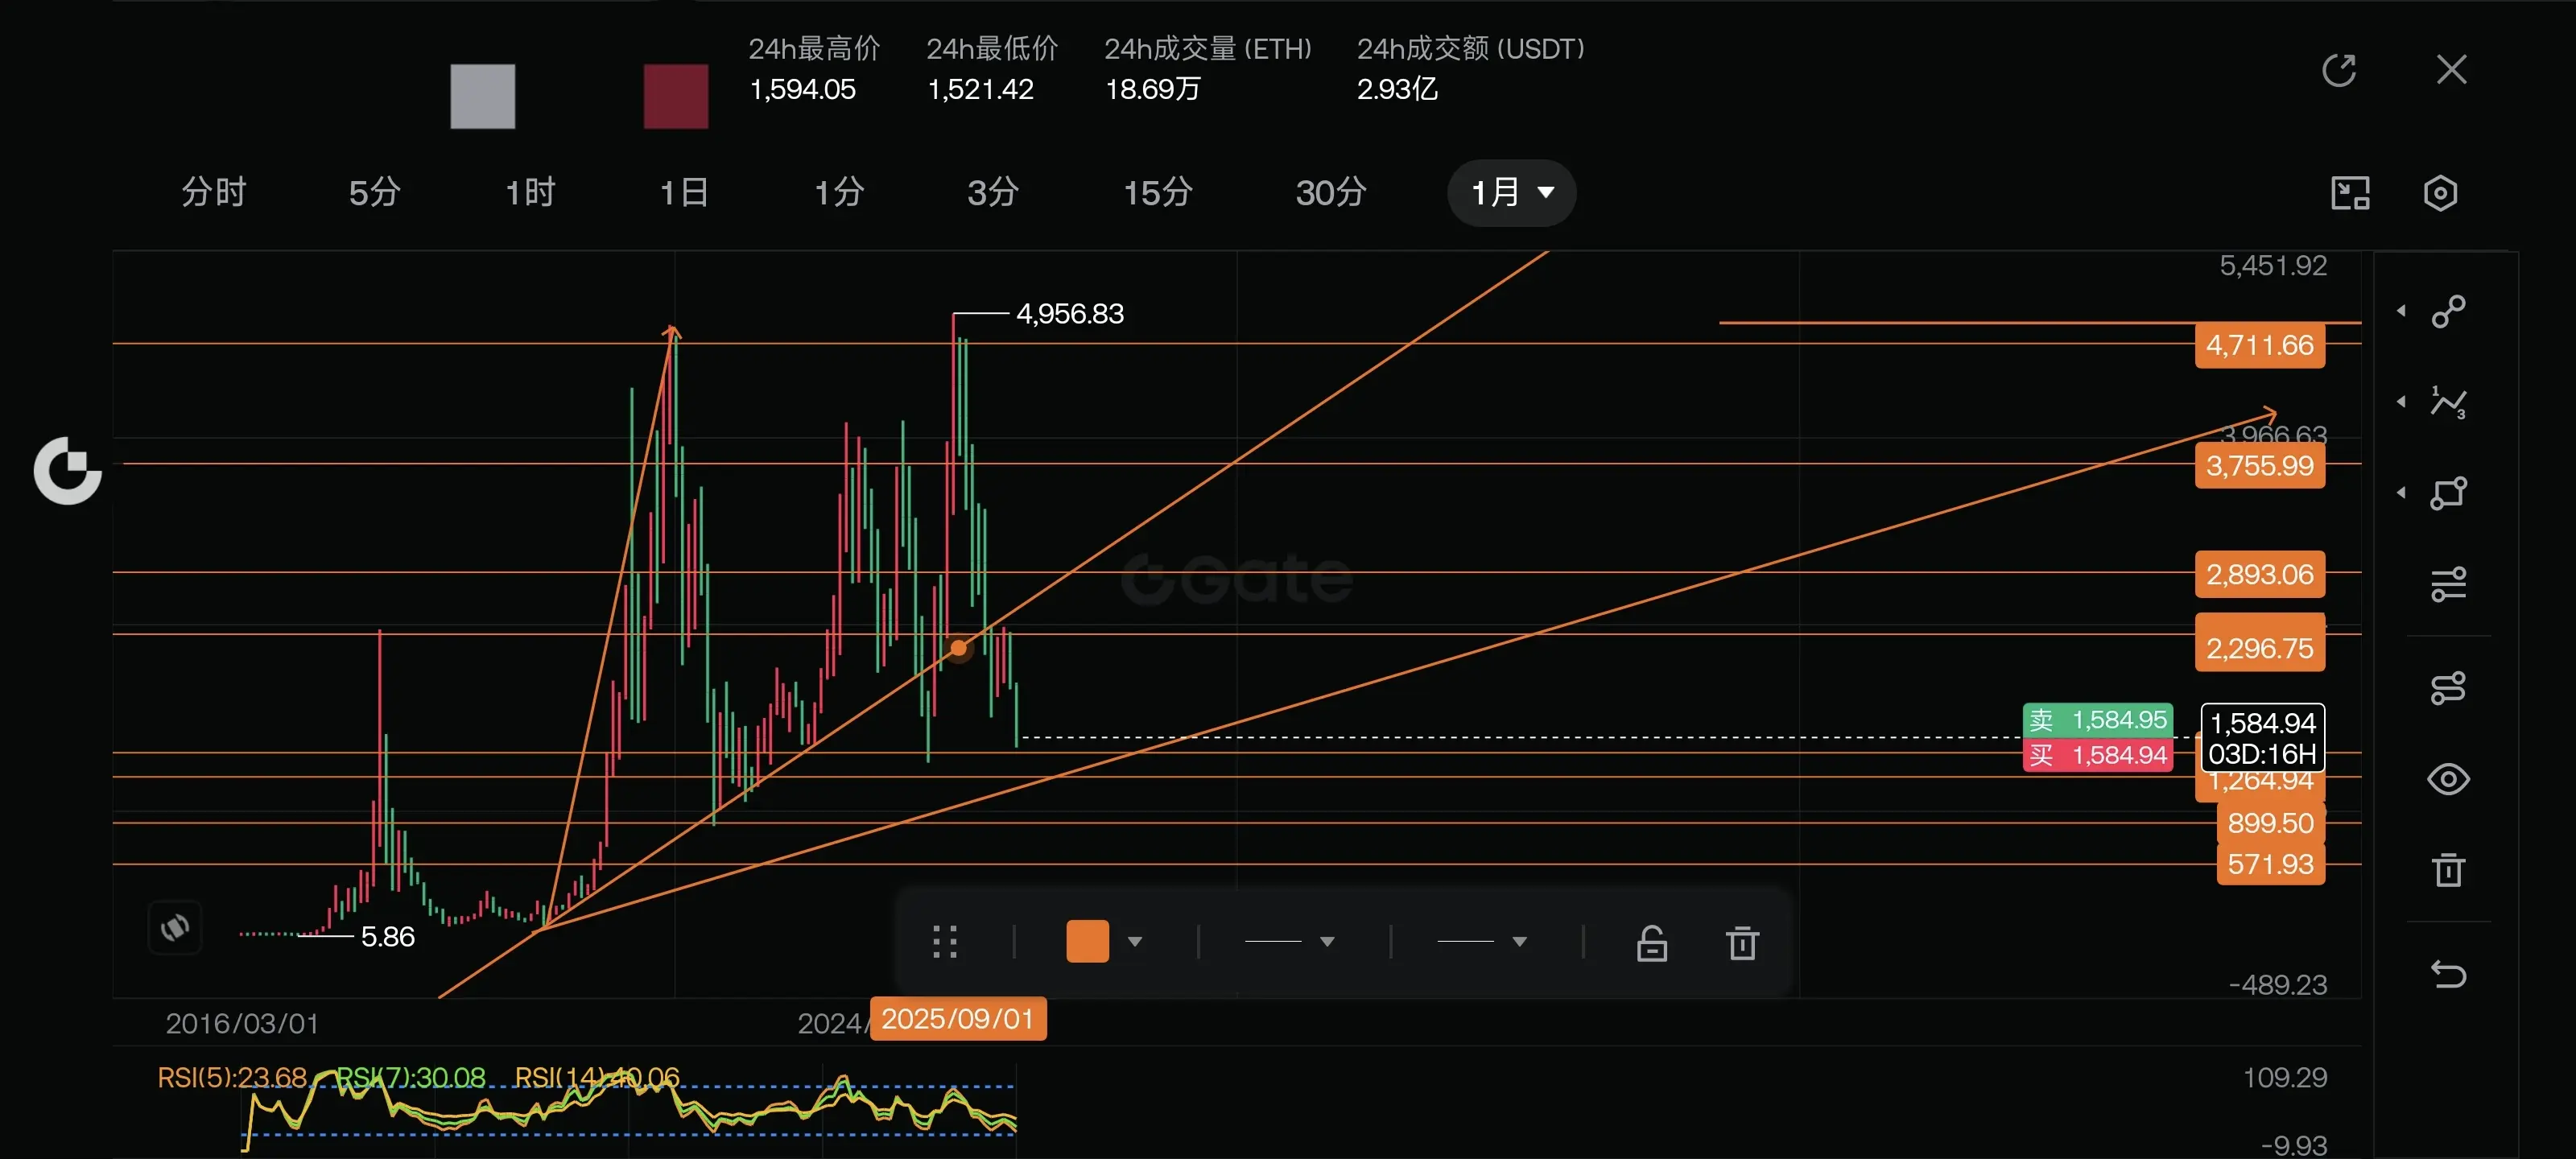Viewport: 2576px width, 1159px height.
Task: Select the 571.93 price level label
Action: [2270, 864]
